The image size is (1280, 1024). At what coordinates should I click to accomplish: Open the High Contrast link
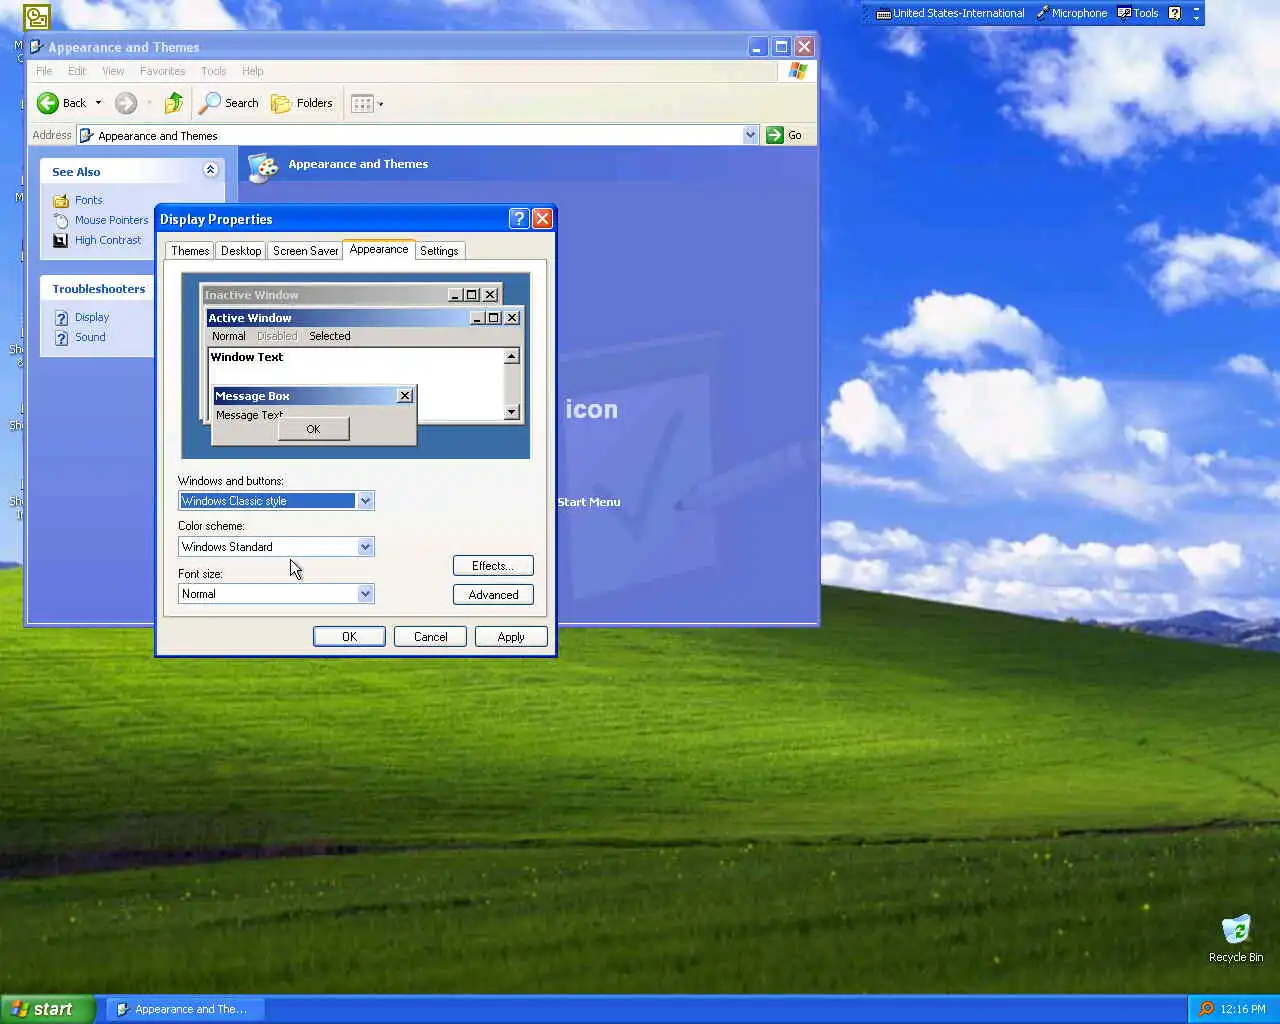coord(108,240)
